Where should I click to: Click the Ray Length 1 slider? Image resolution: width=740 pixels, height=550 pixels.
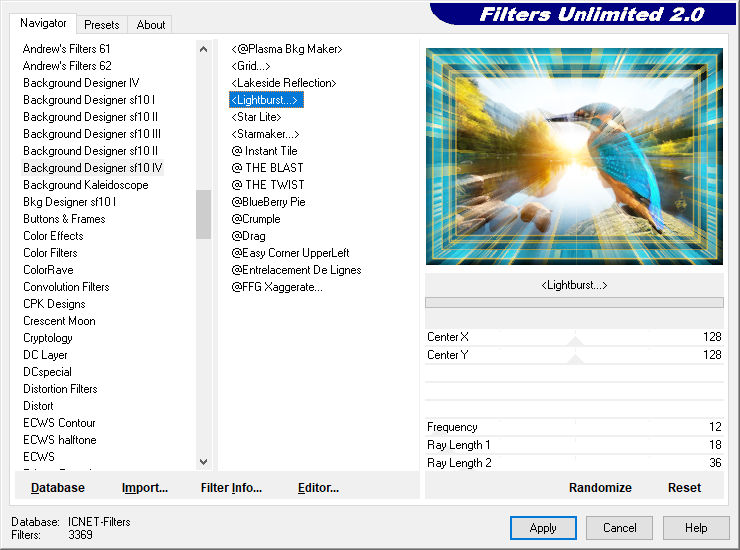coord(574,445)
